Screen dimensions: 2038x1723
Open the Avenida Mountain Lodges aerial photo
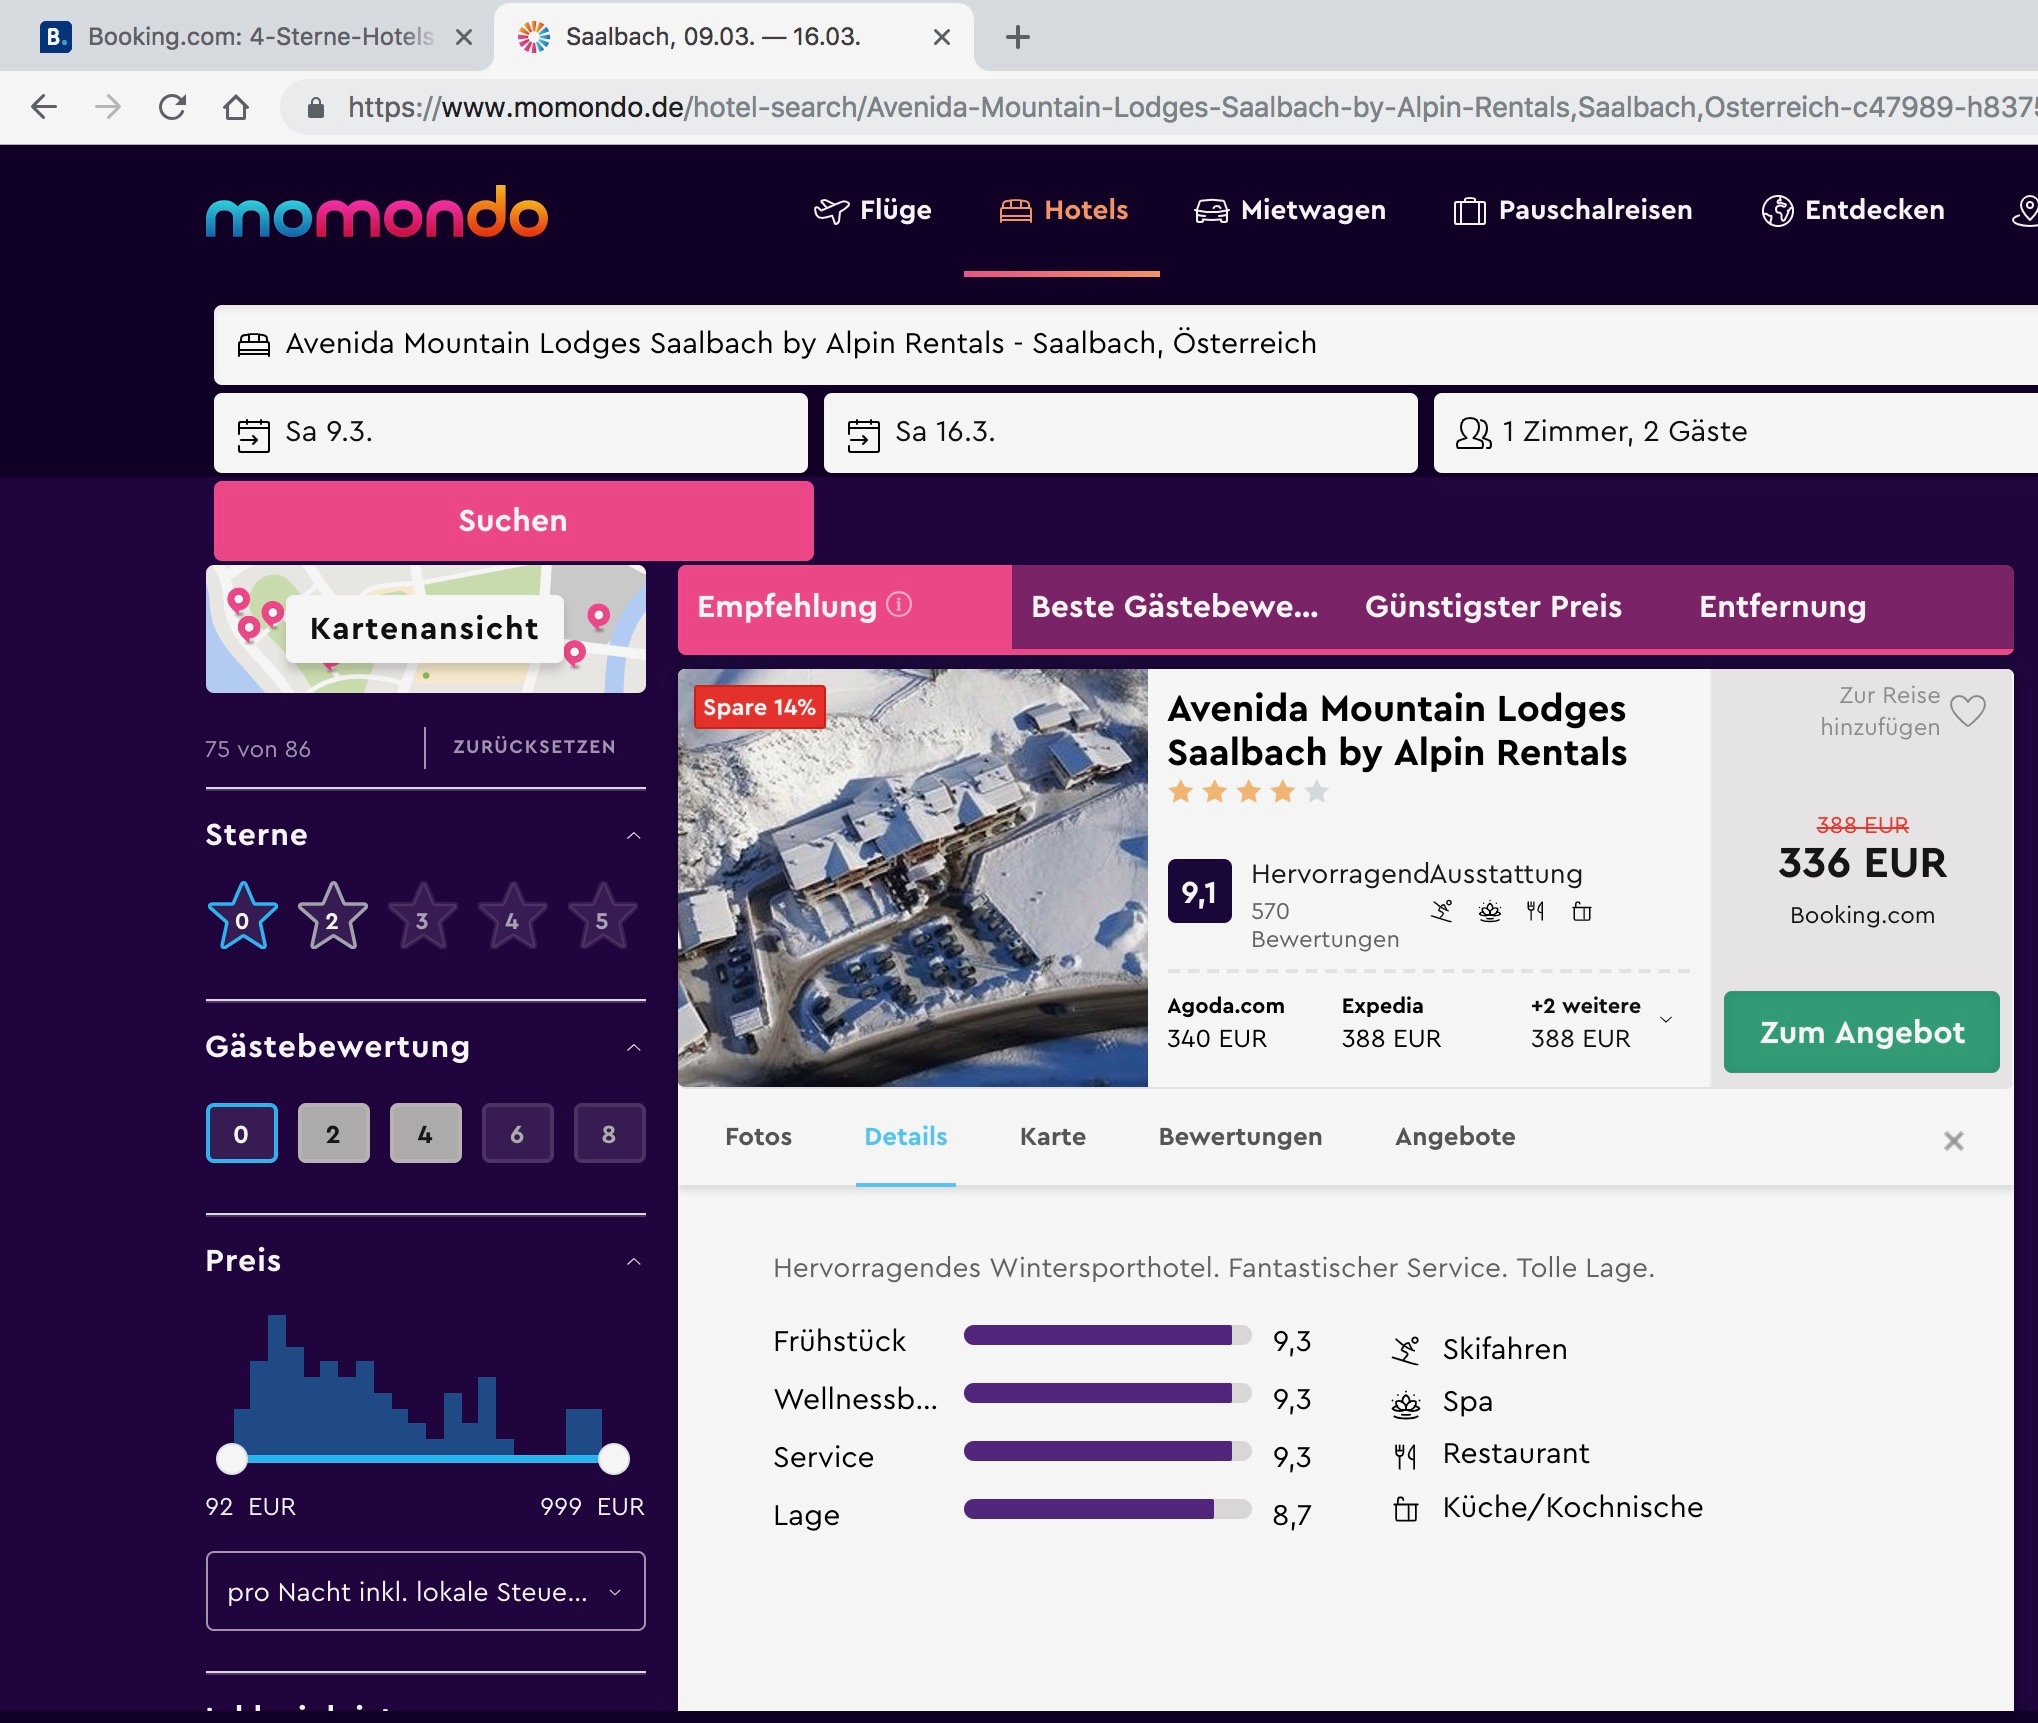coord(913,878)
